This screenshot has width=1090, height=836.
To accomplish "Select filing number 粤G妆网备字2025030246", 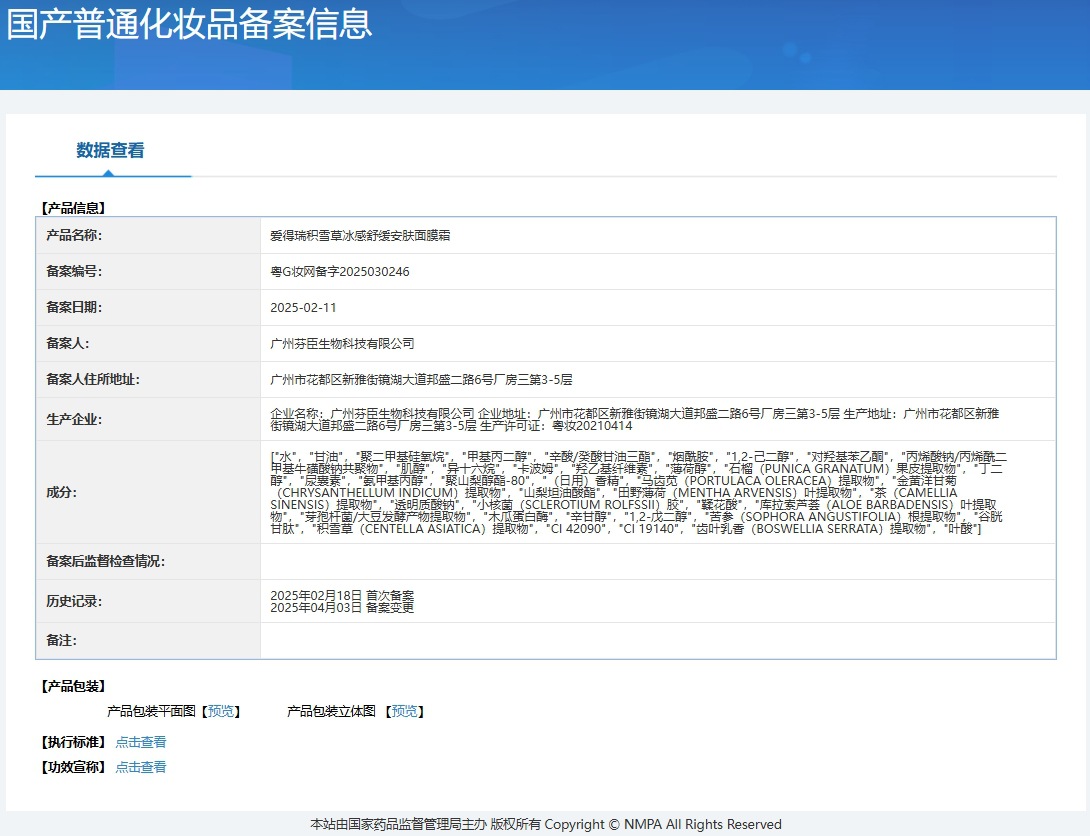I will (x=340, y=272).
